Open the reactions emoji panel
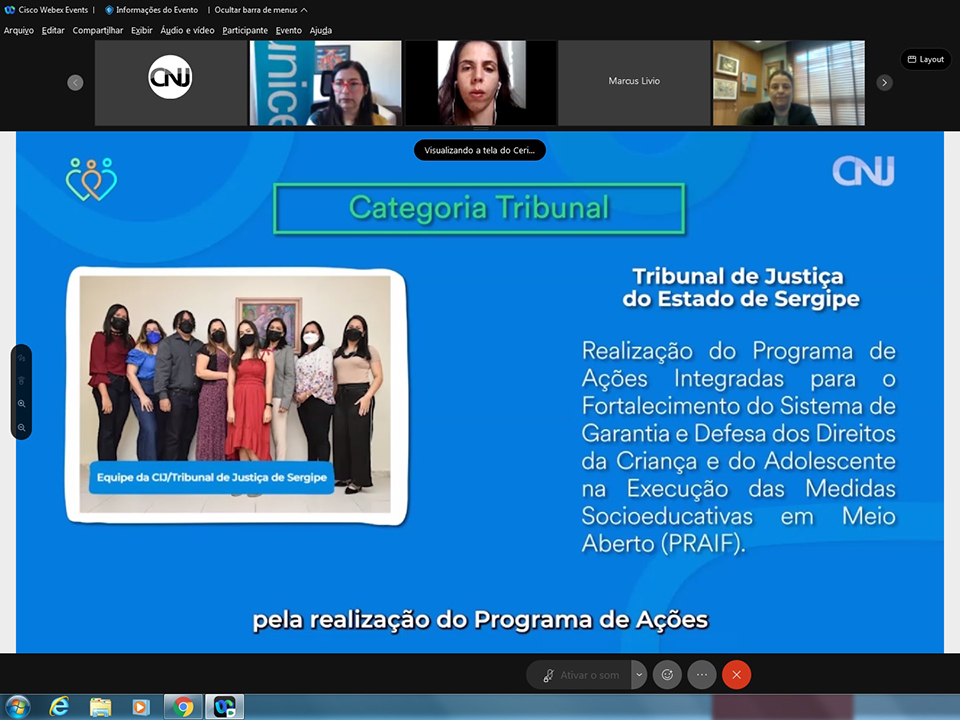960x720 pixels. (x=667, y=675)
